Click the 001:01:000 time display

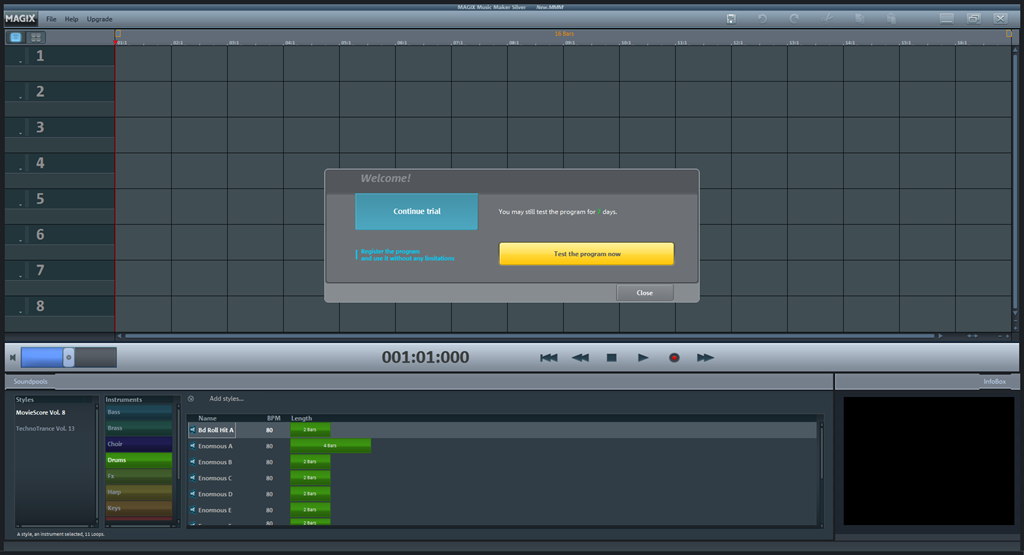(x=425, y=357)
